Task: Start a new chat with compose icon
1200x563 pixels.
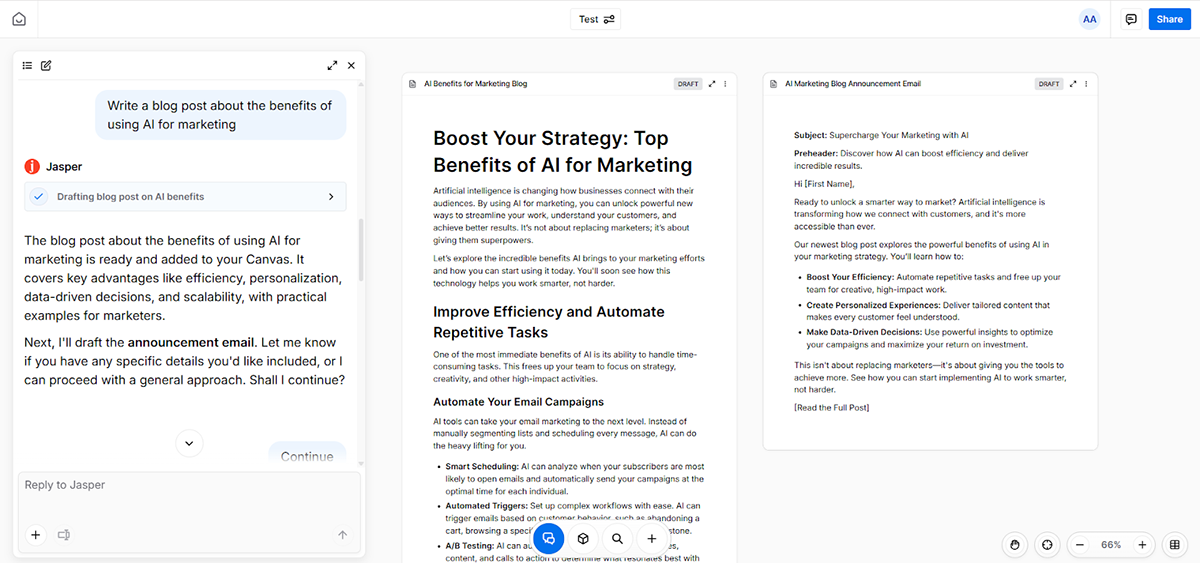Action: point(46,66)
